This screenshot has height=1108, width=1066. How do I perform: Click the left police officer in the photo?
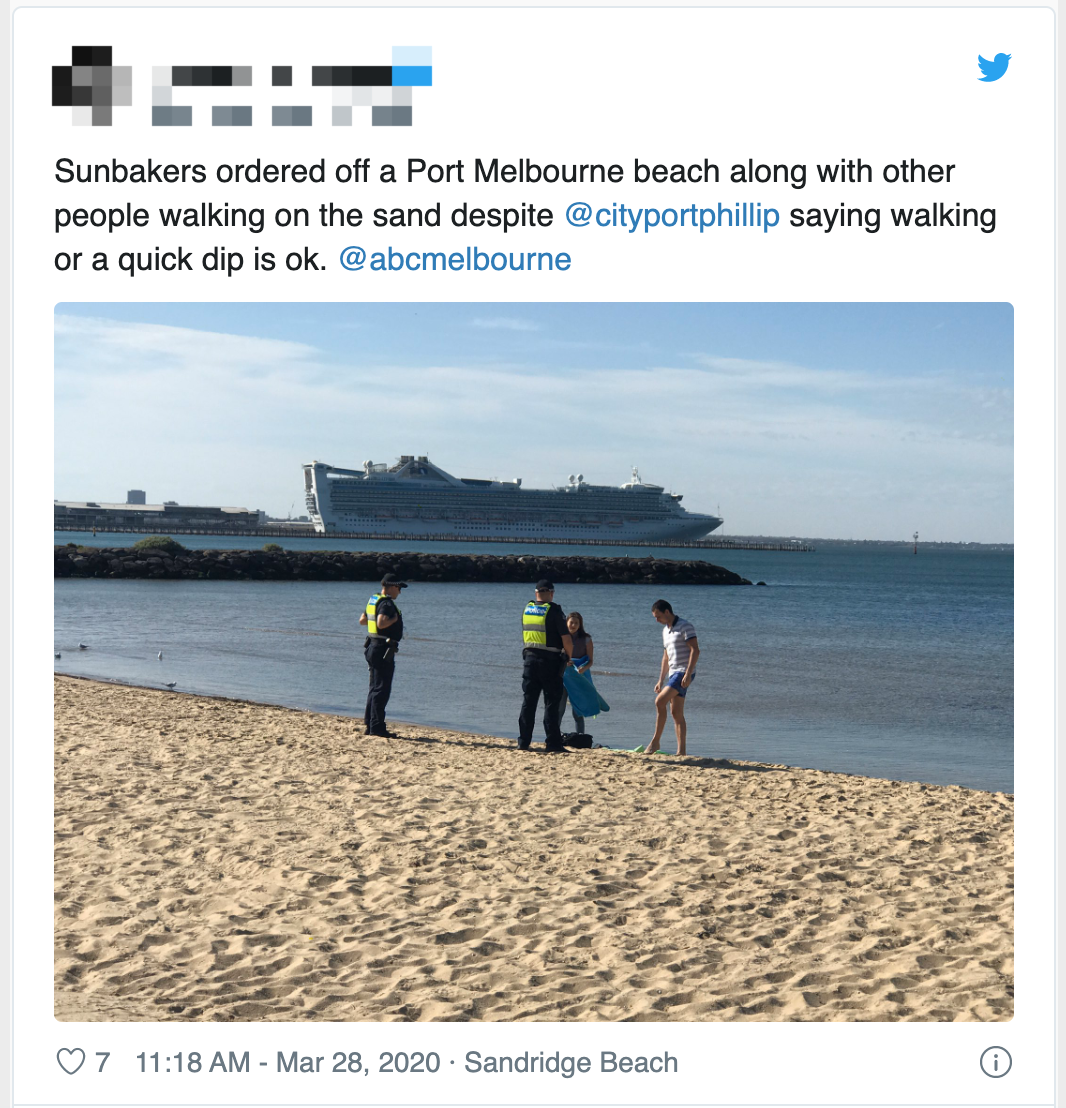(383, 656)
